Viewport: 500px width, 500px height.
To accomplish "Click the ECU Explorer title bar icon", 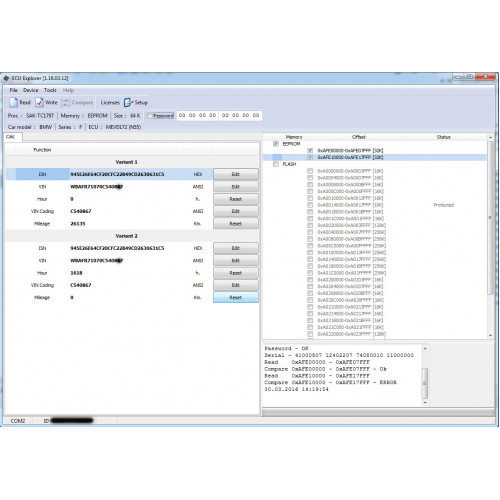I will tap(6, 78).
